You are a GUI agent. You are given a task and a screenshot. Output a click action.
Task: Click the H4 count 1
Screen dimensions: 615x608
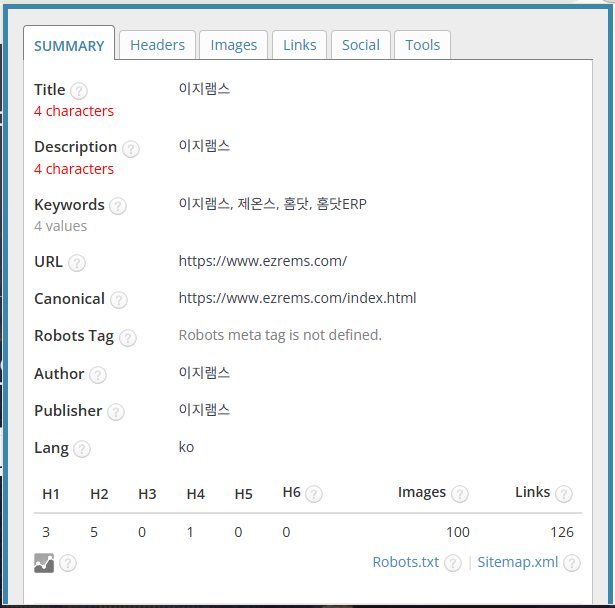190,532
